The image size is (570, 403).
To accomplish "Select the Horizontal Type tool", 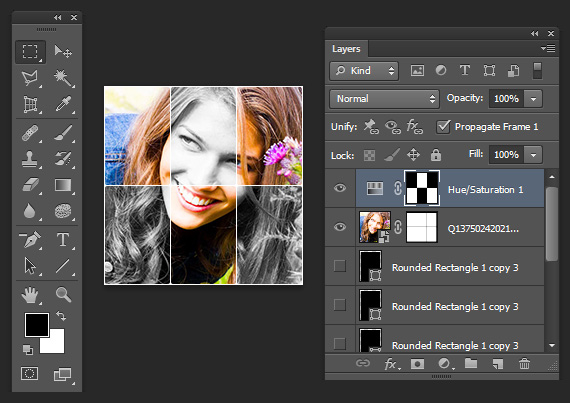I will pyautogui.click(x=63, y=240).
